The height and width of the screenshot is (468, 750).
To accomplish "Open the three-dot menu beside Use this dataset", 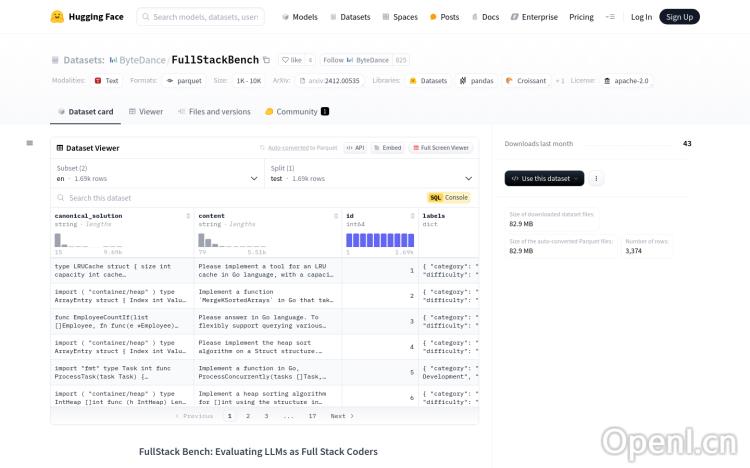I will [596, 178].
